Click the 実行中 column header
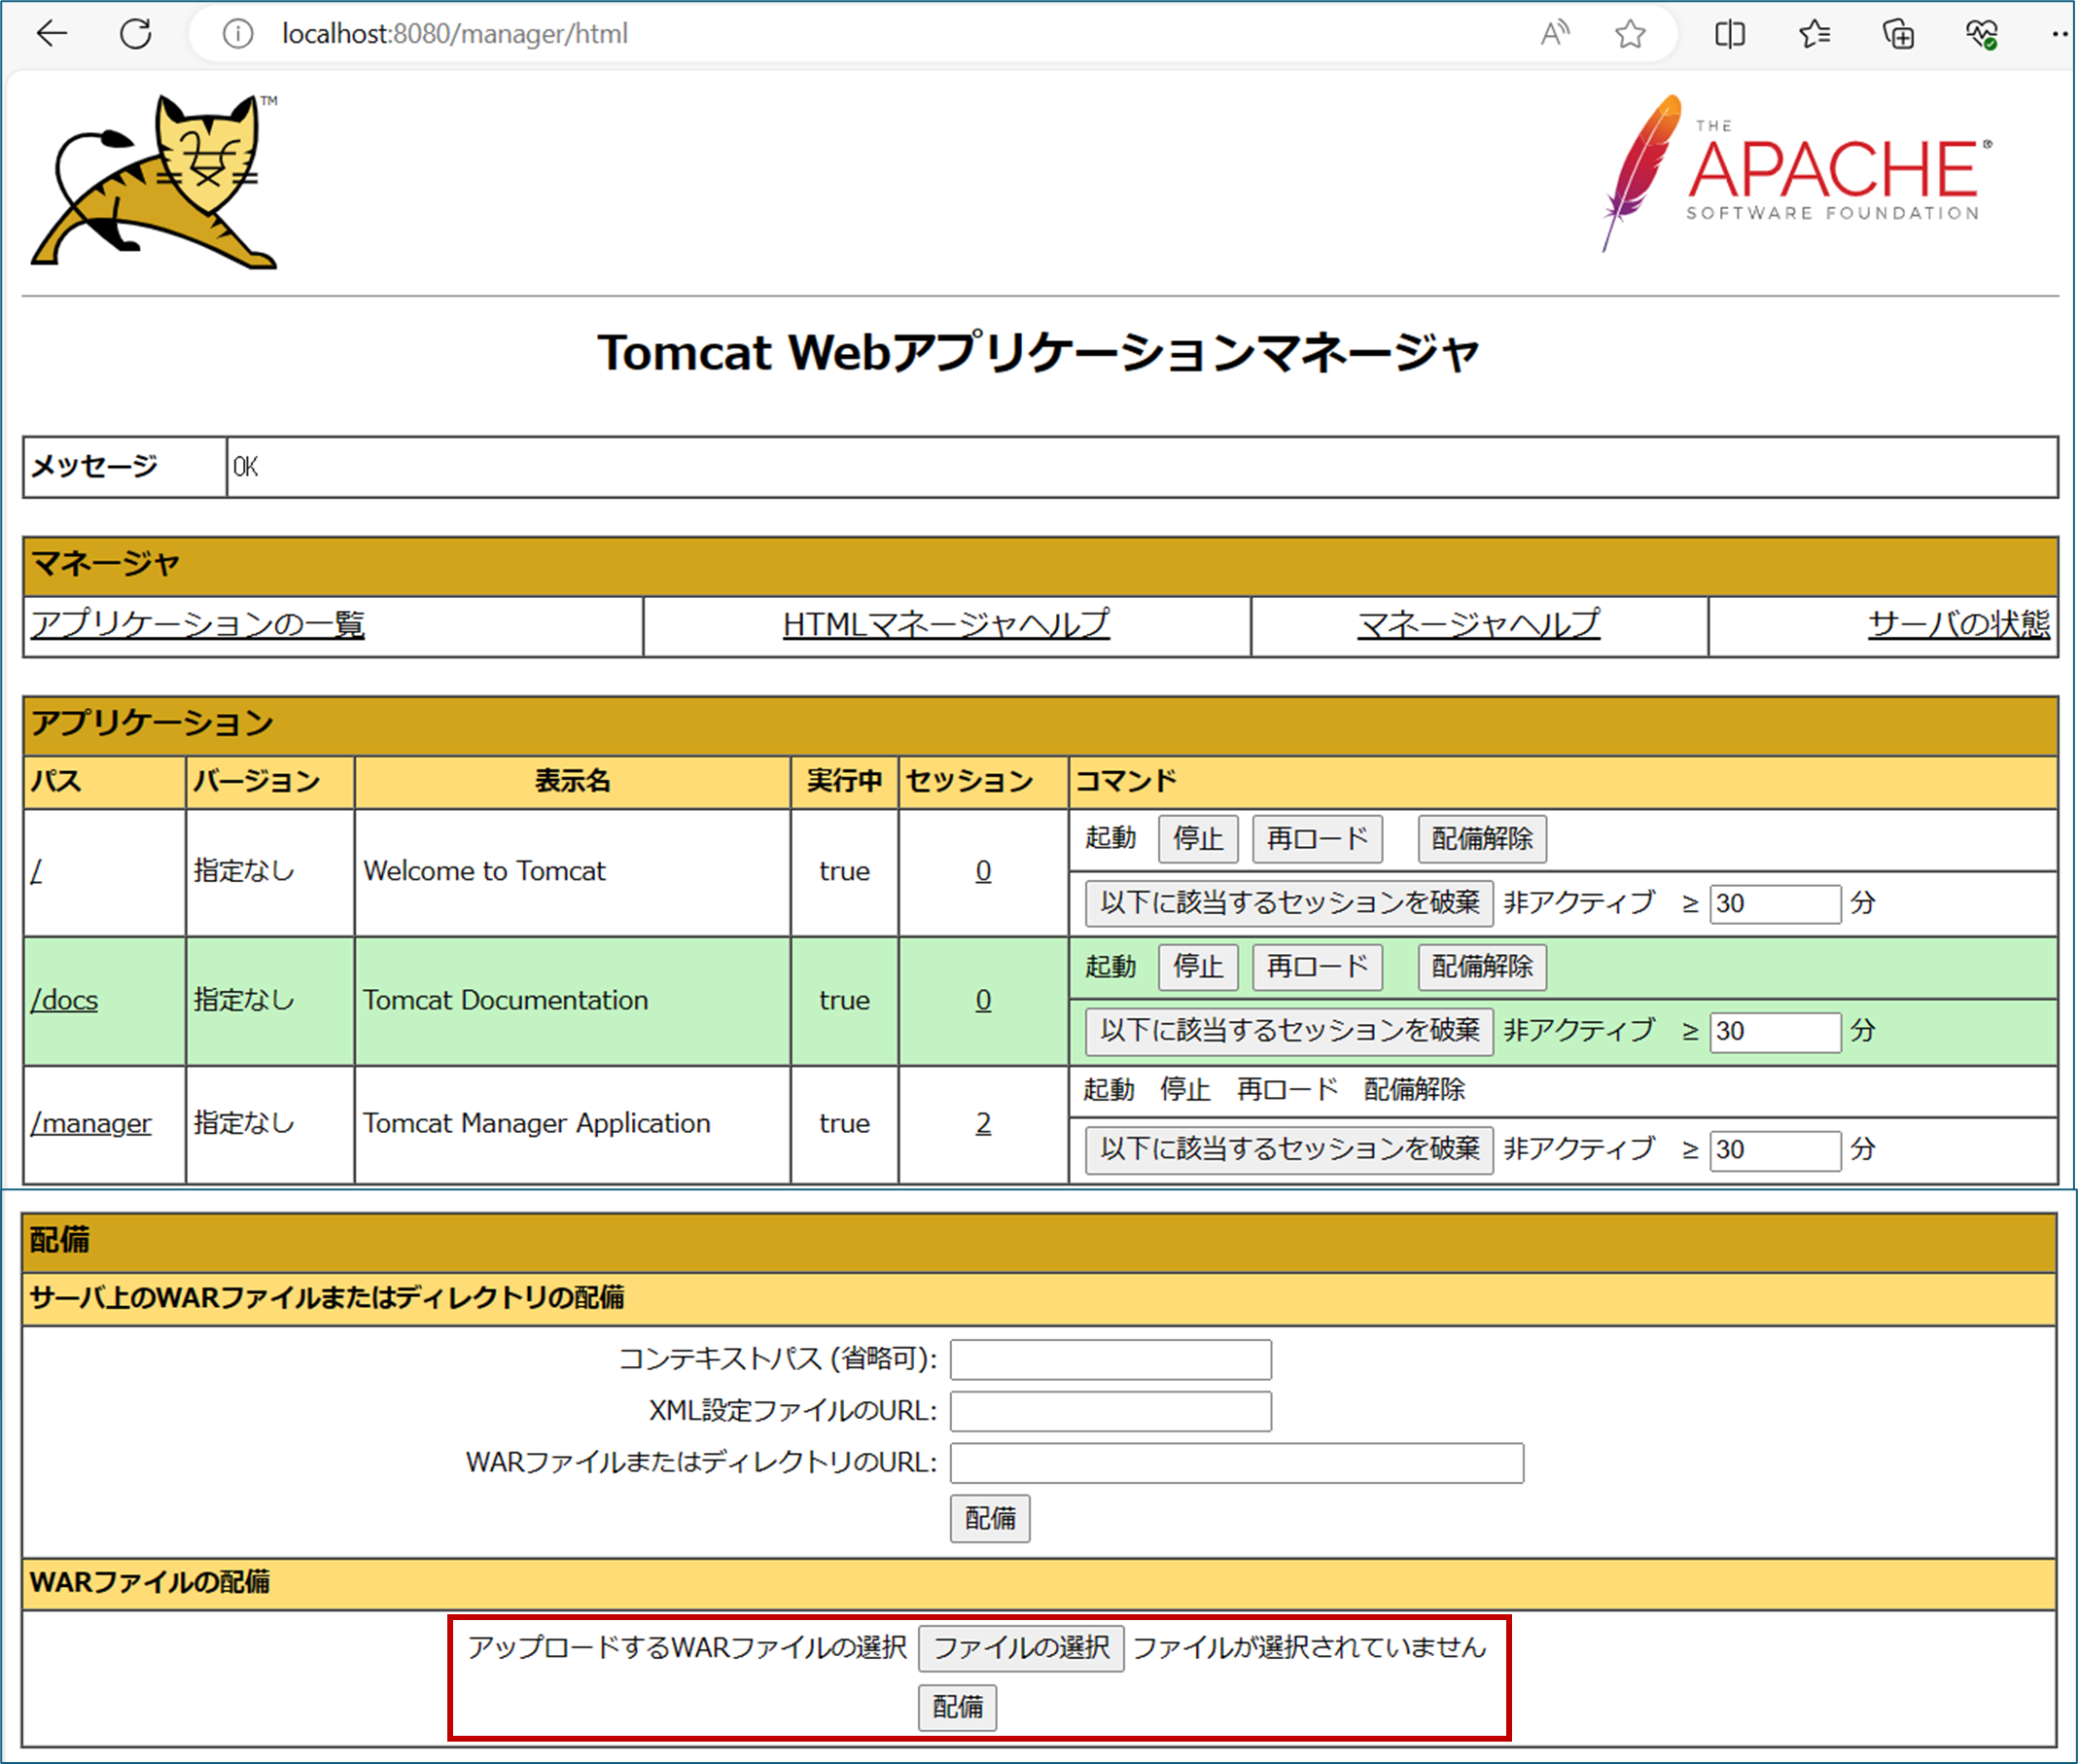The width and height of the screenshot is (2078, 1764). pos(844,781)
